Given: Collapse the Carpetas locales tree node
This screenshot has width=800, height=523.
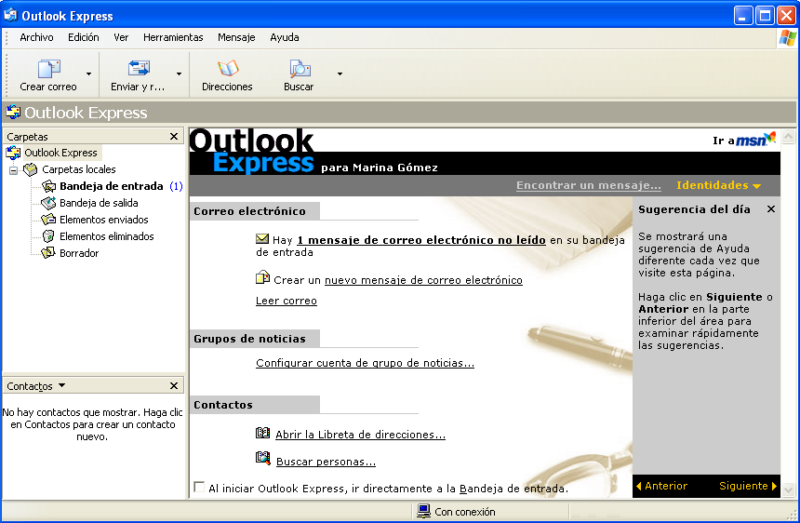Looking at the screenshot, I should 14,170.
